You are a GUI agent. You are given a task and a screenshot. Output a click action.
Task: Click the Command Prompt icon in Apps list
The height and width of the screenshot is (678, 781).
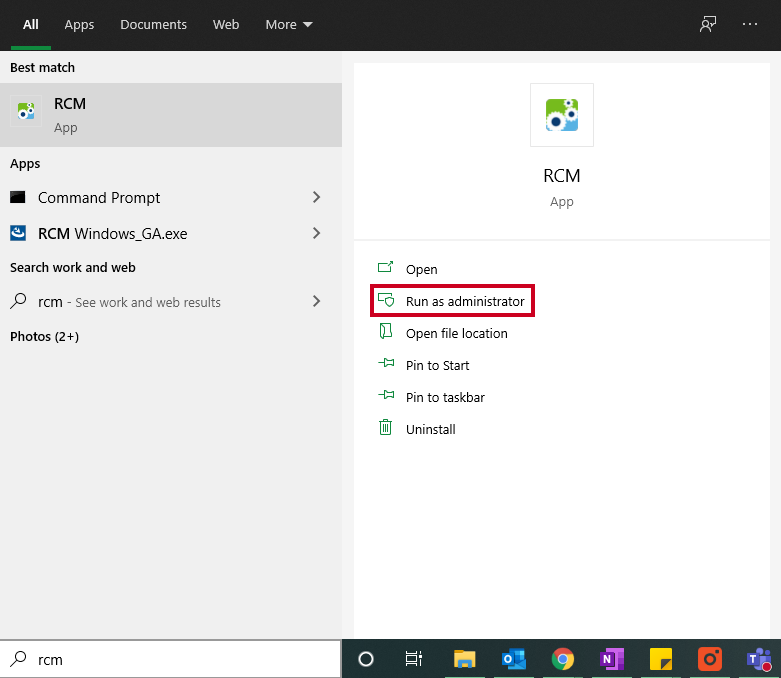click(18, 197)
